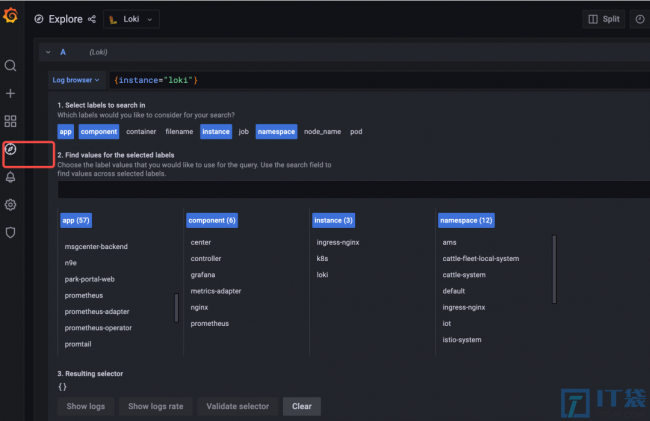Click Validate selector button
The height and width of the screenshot is (421, 650).
(238, 406)
